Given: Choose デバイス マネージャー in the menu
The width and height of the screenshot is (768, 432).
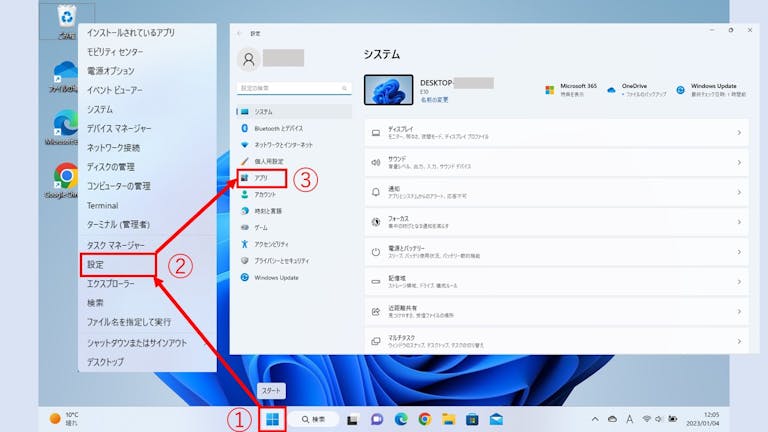Looking at the screenshot, I should 119,128.
